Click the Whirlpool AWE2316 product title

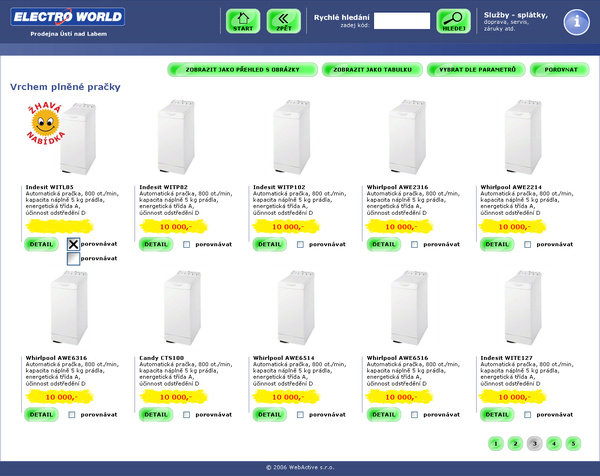[397, 187]
